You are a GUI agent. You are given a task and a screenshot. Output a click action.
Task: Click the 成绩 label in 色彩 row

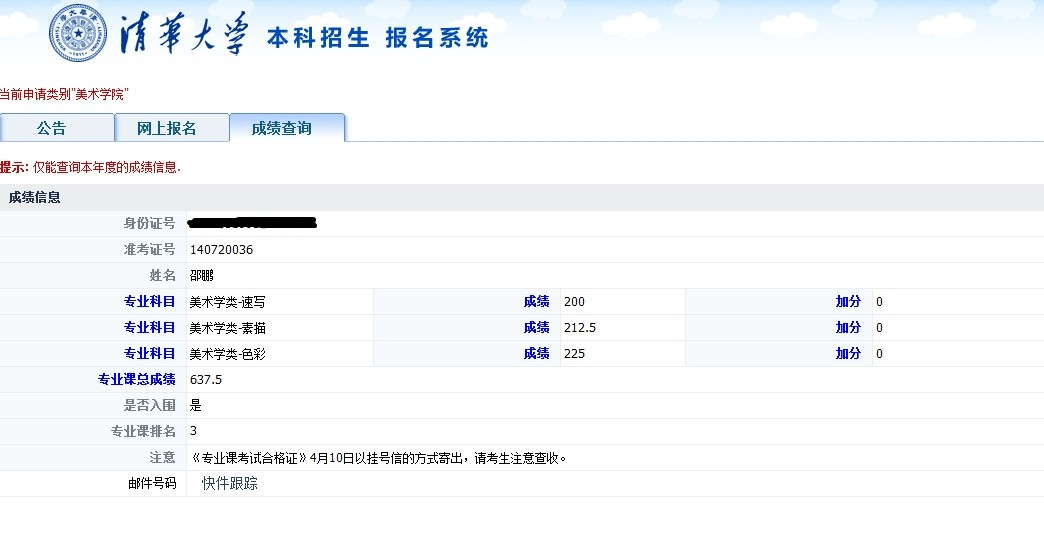[537, 354]
